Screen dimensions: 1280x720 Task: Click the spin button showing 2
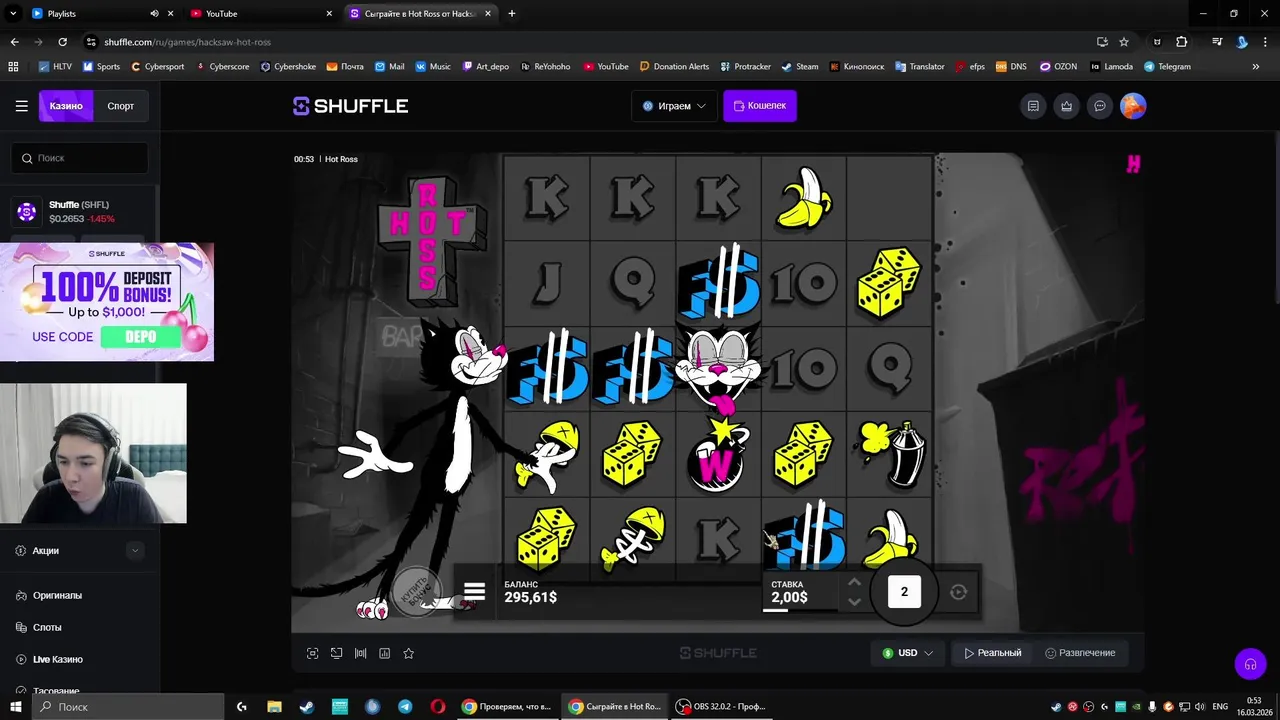pyautogui.click(x=904, y=592)
